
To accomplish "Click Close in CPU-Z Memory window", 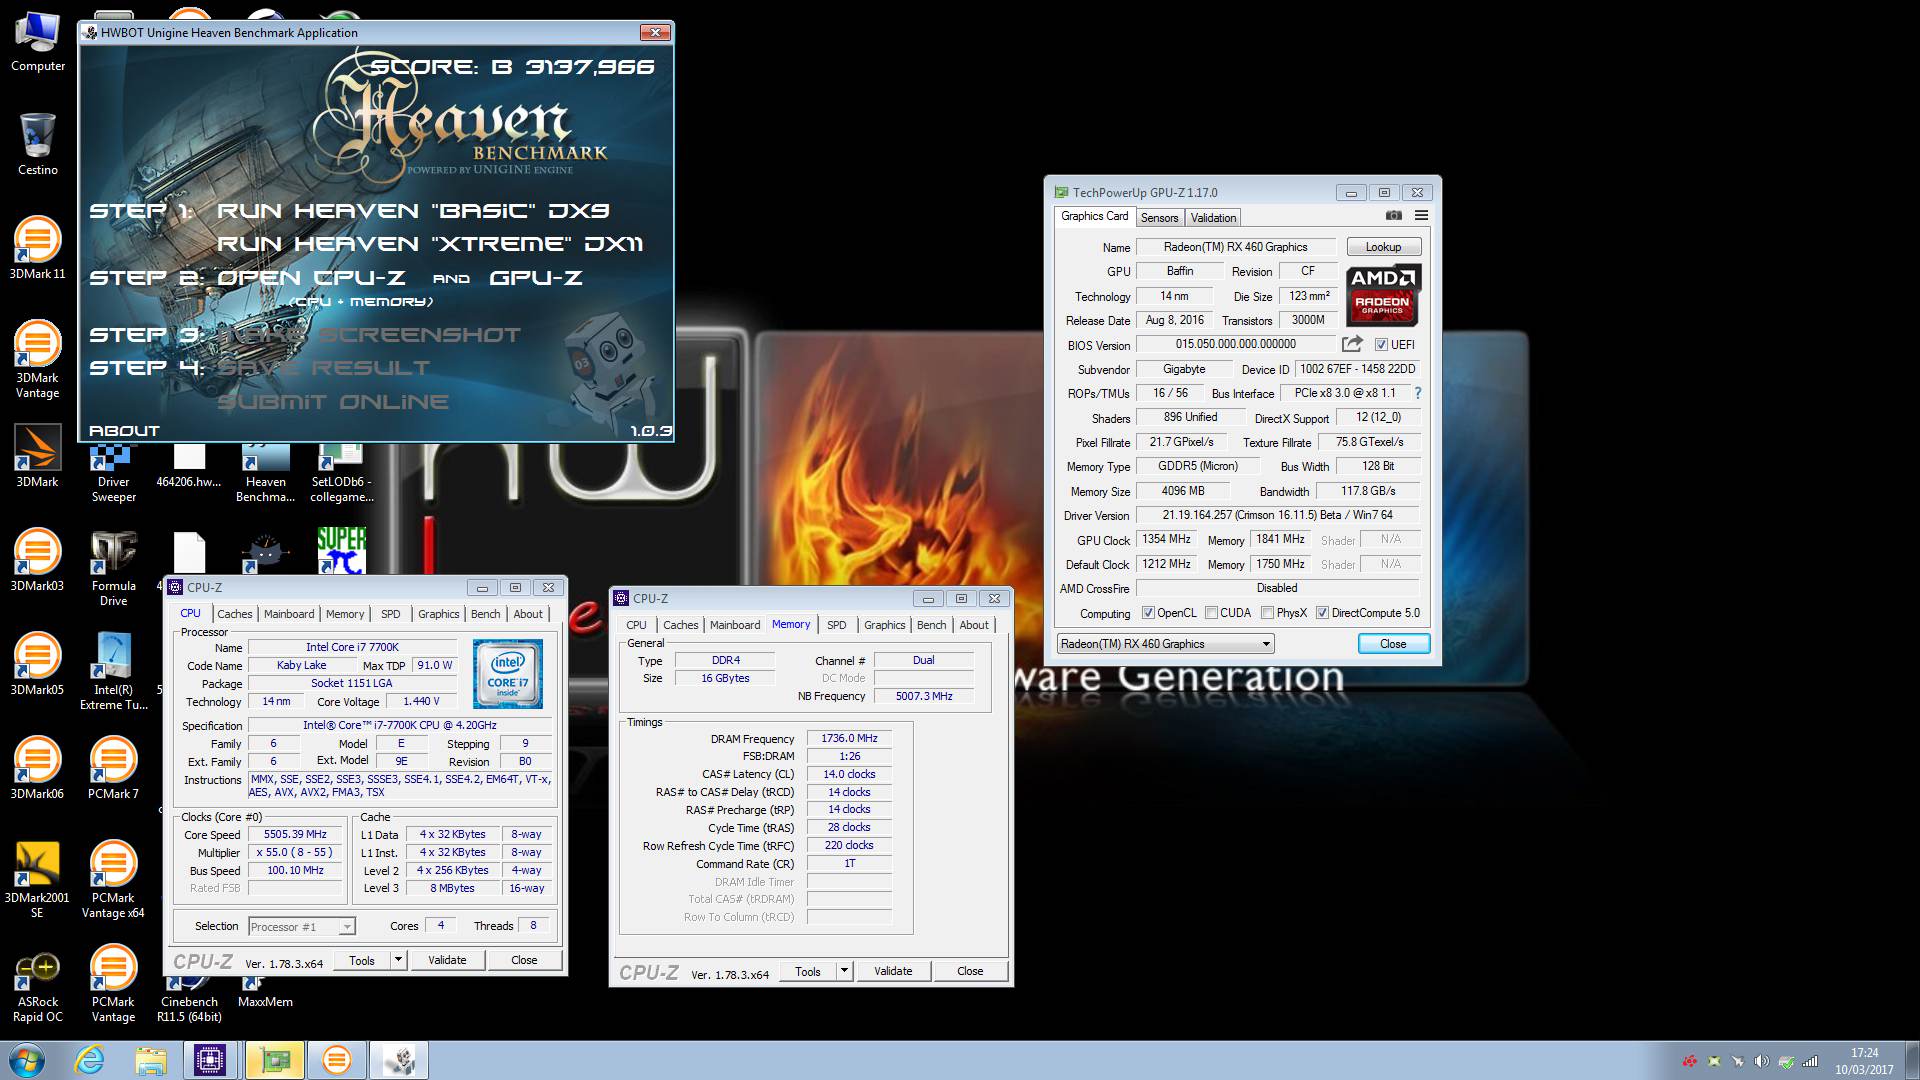I will pos(970,971).
